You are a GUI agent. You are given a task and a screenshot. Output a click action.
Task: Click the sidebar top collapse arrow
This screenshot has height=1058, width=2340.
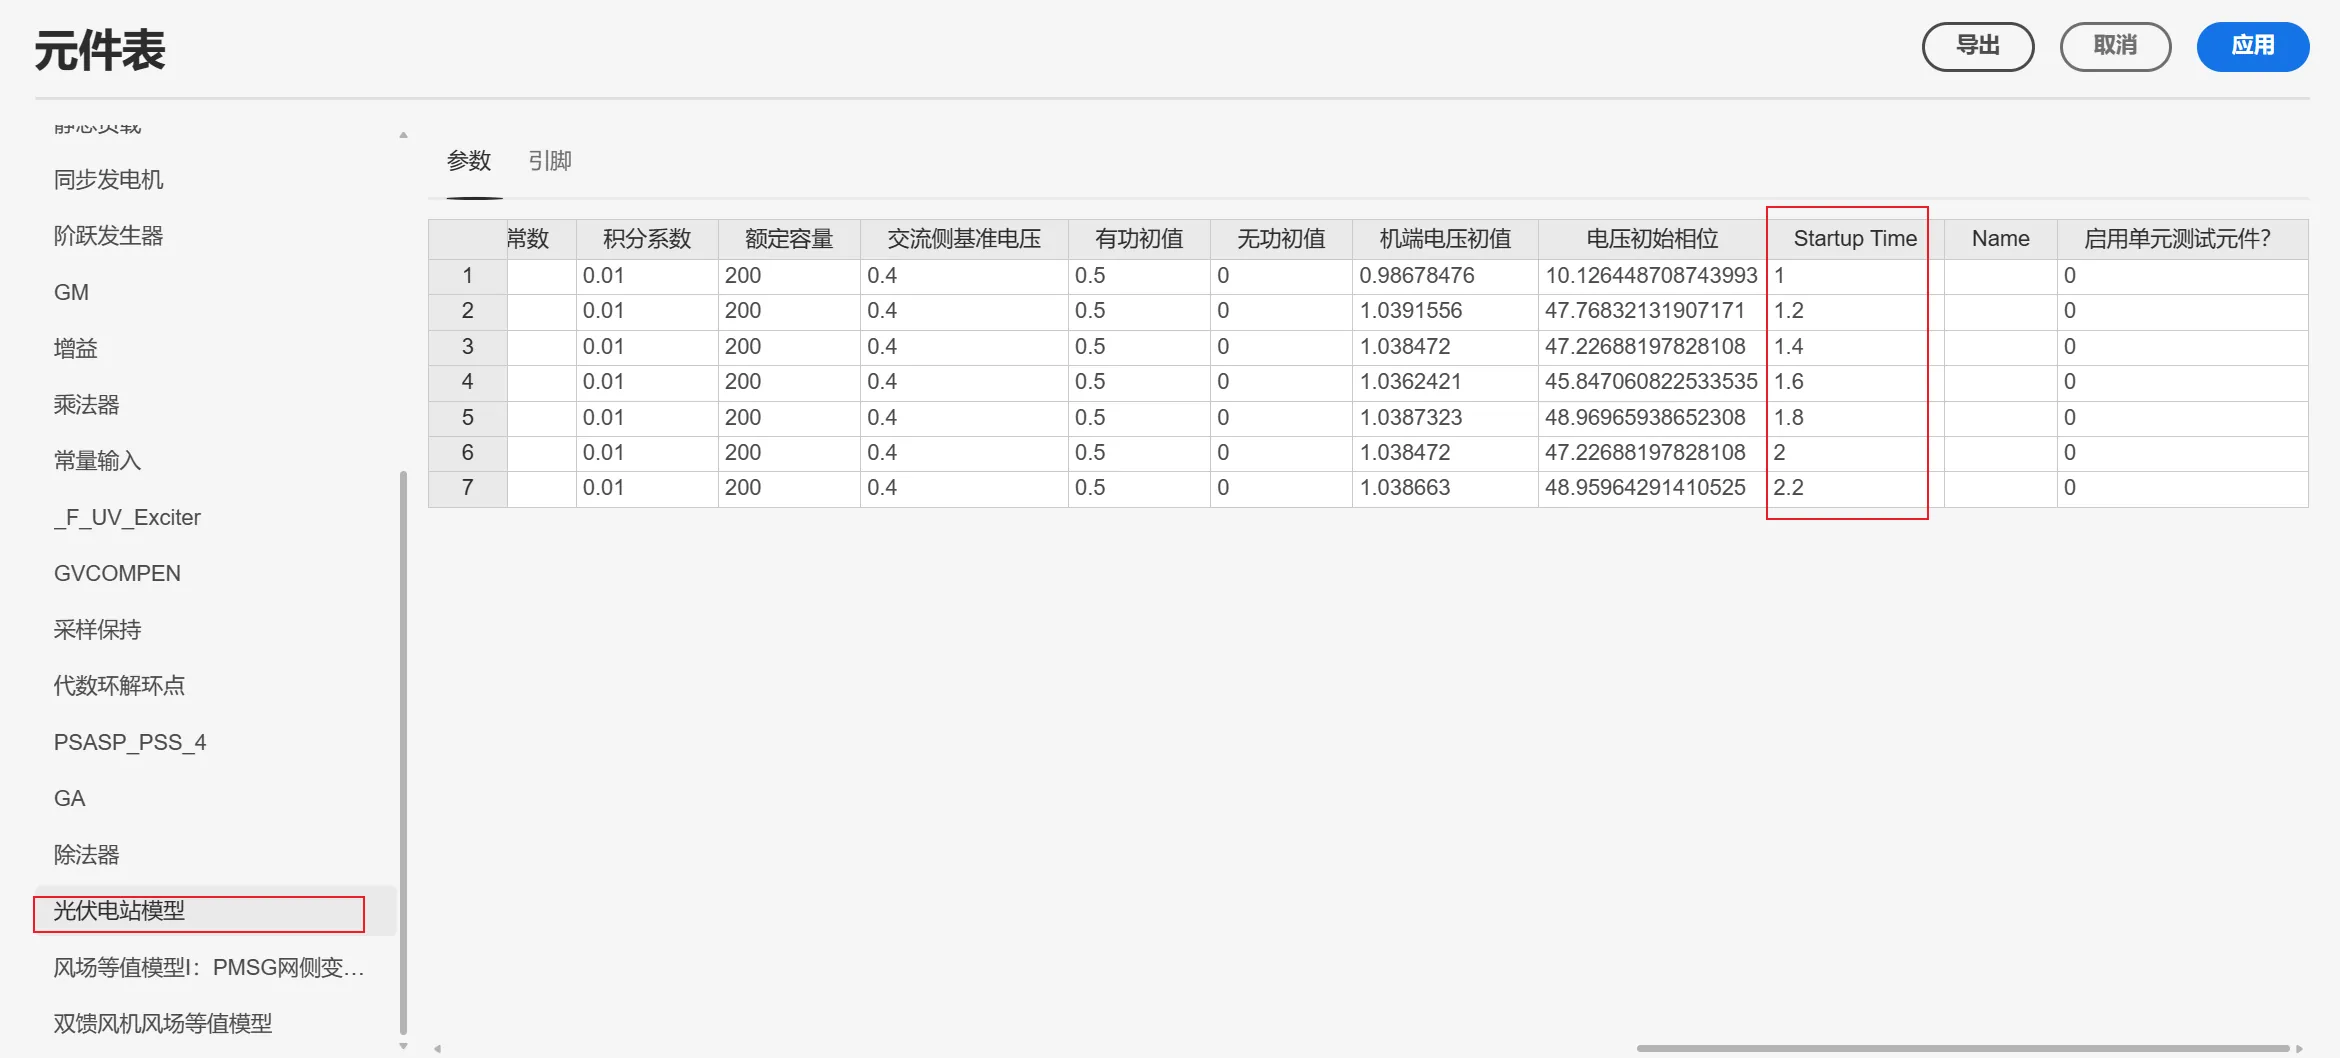click(403, 132)
